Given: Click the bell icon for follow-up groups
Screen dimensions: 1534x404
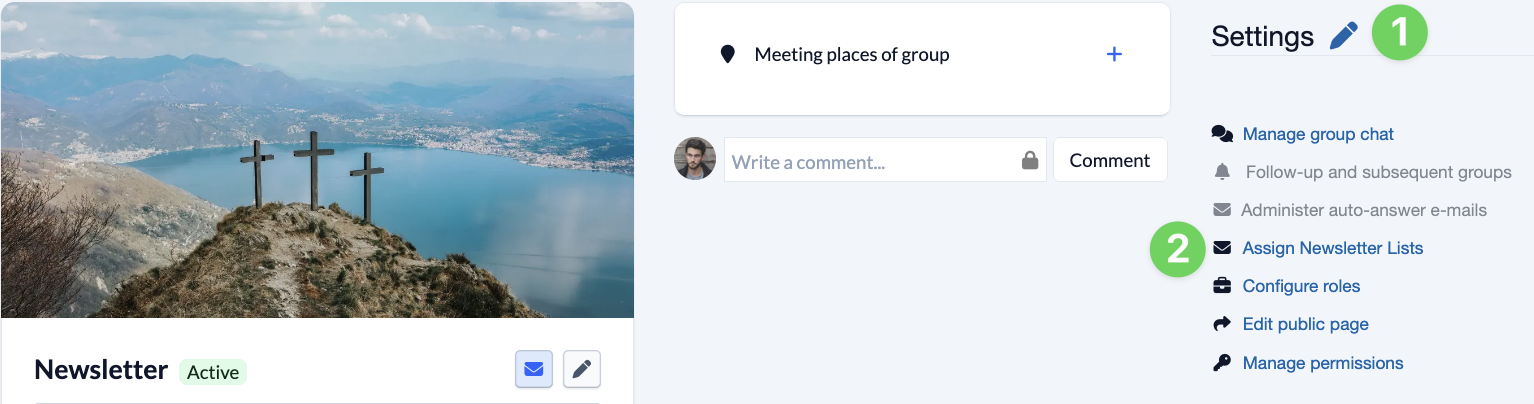Looking at the screenshot, I should [x=1222, y=172].
